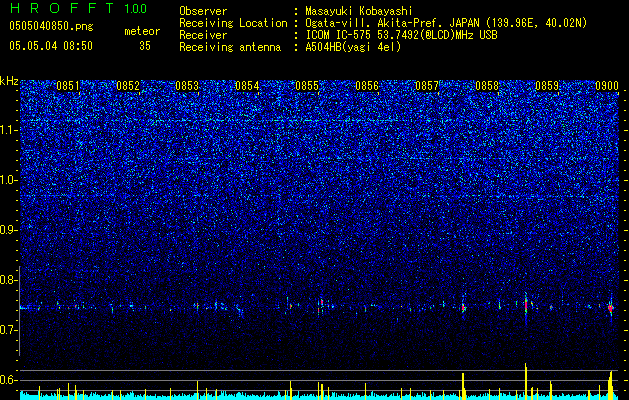Image resolution: width=629 pixels, height=400 pixels.
Task: Click observer name Masayuki Kobayashi
Action: (x=359, y=11)
